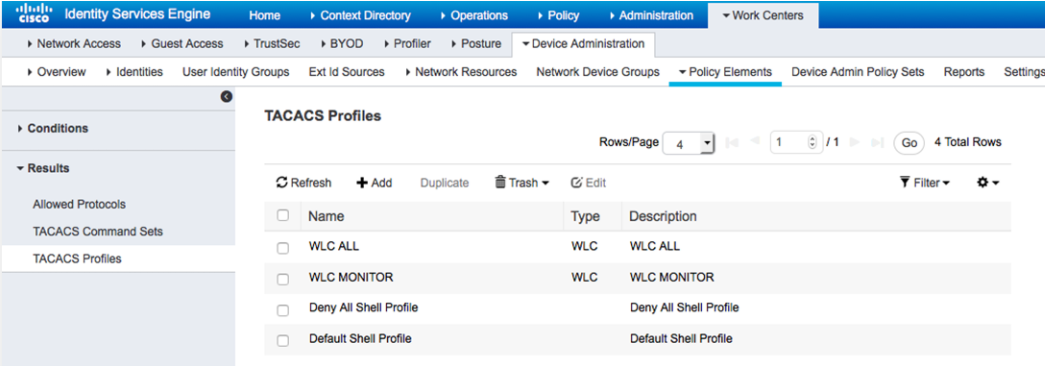Open the Reports tab
The height and width of the screenshot is (366, 1045).
[964, 71]
